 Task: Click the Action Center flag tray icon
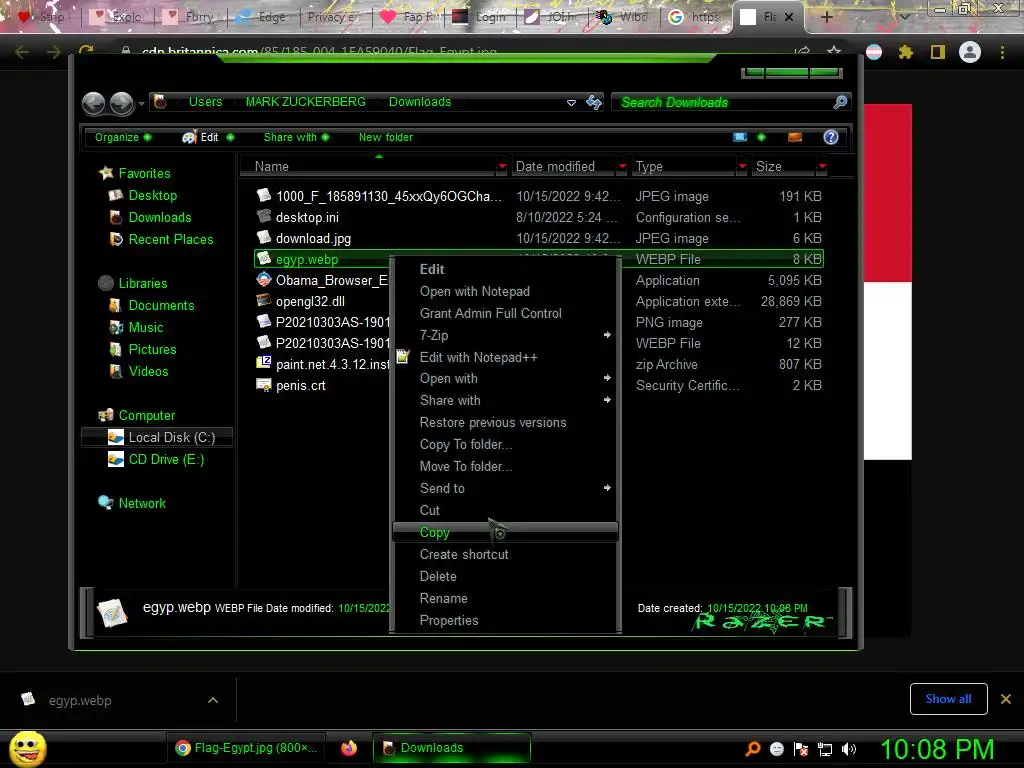click(x=801, y=749)
